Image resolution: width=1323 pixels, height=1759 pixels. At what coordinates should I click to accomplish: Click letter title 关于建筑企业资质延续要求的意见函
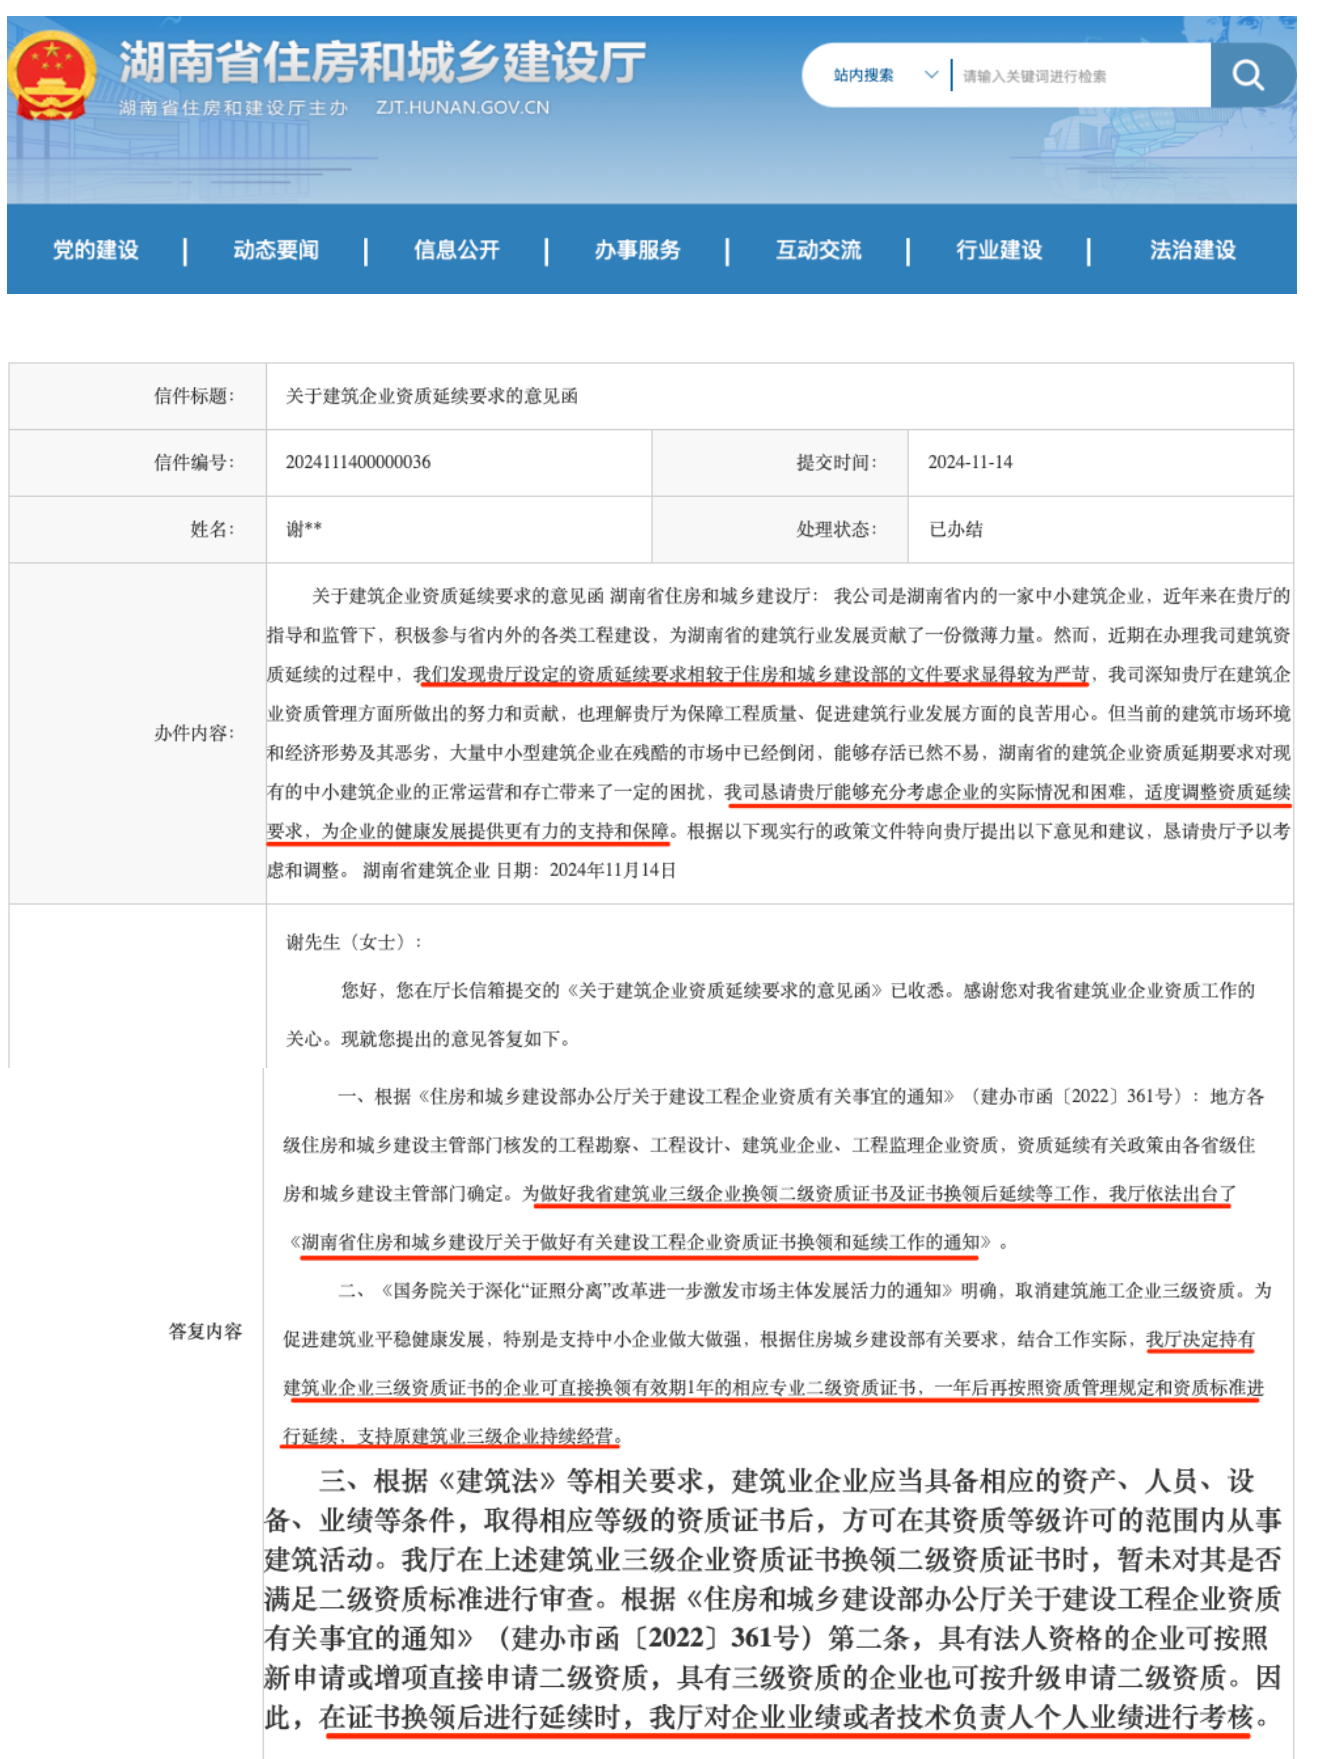[x=432, y=396]
